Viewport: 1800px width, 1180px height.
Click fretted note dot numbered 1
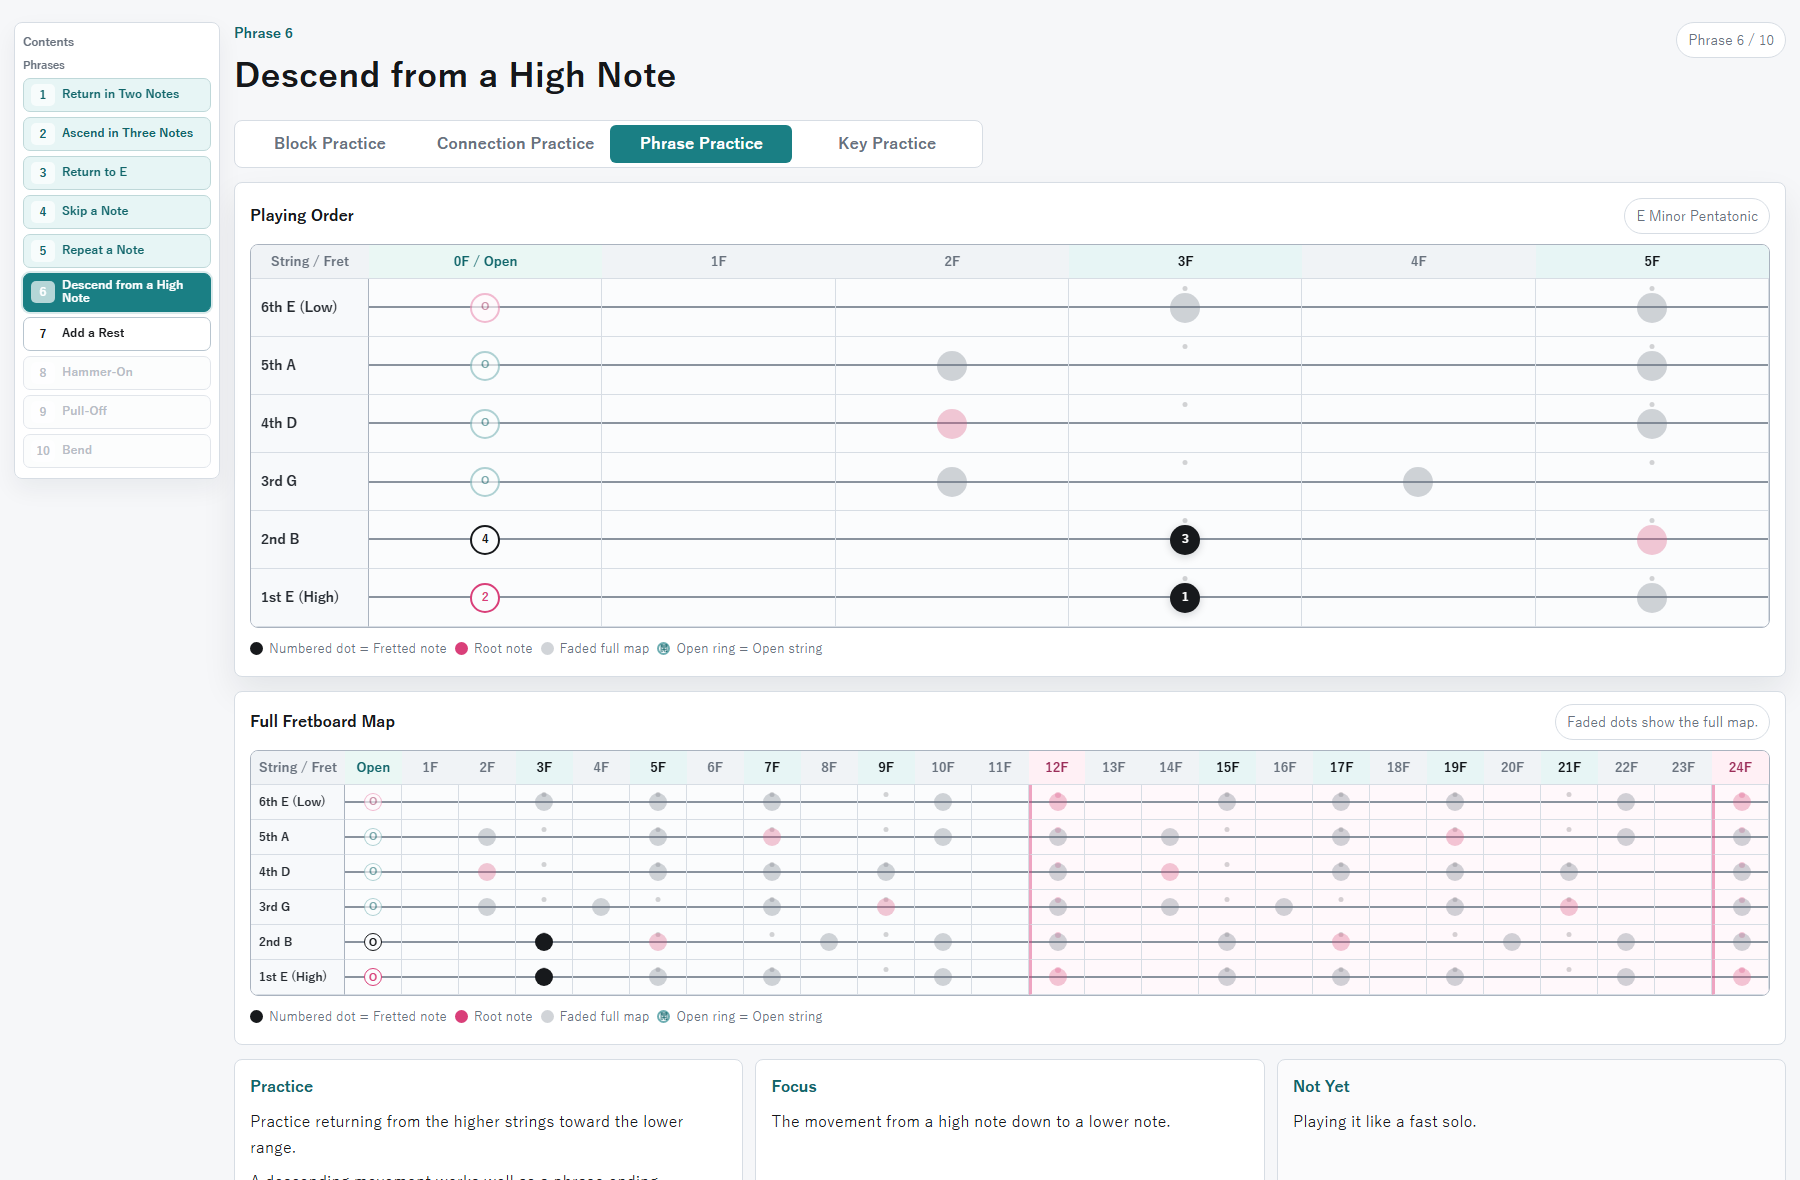(1185, 598)
